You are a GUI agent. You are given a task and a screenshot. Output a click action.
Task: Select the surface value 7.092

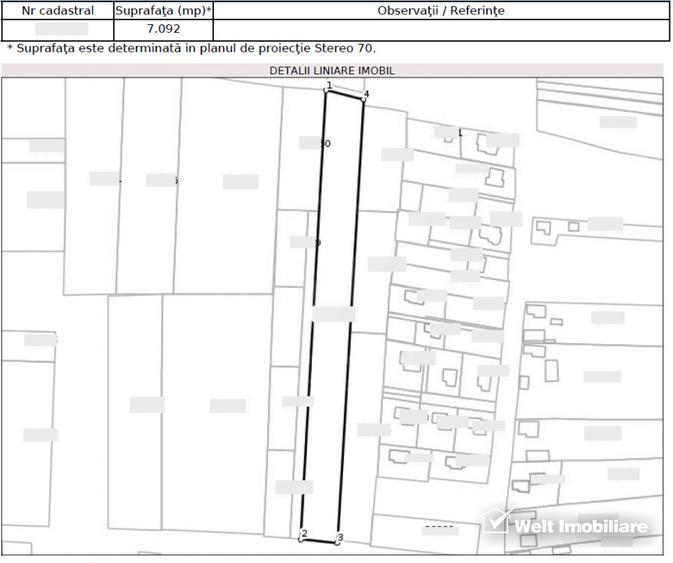pos(164,29)
